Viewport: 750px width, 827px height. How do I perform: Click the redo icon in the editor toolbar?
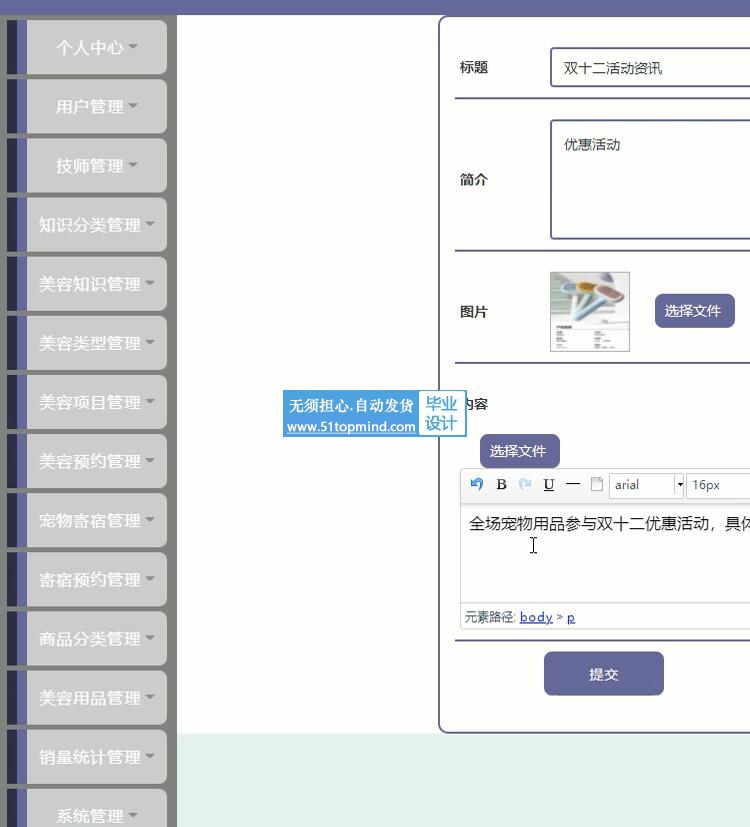(x=525, y=484)
